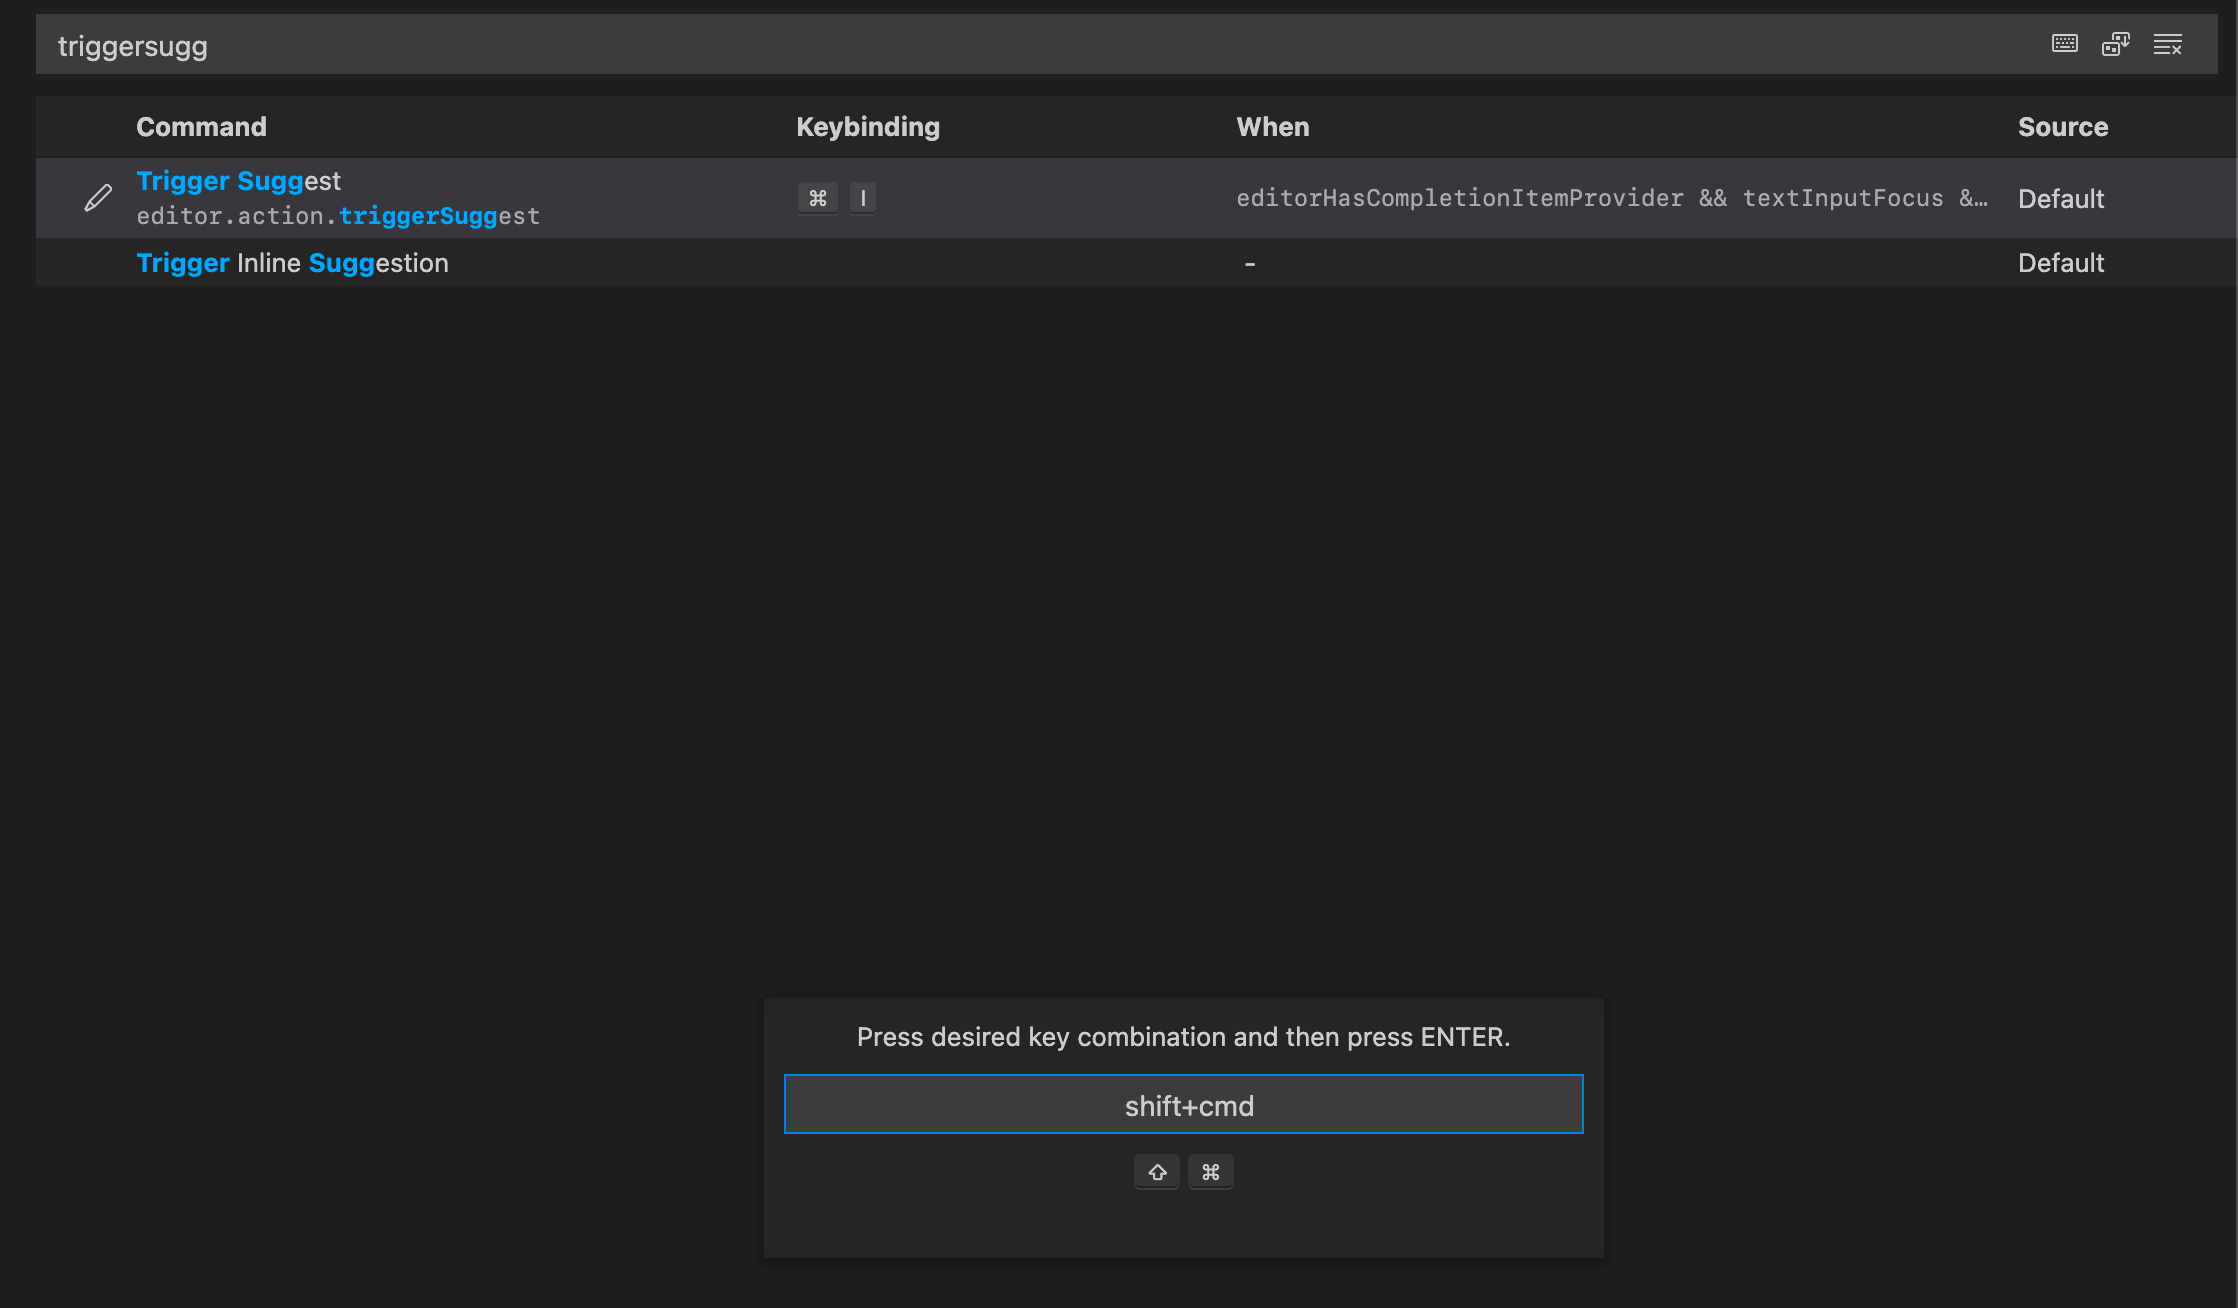Clear the keybindings search input icon

point(2167,44)
